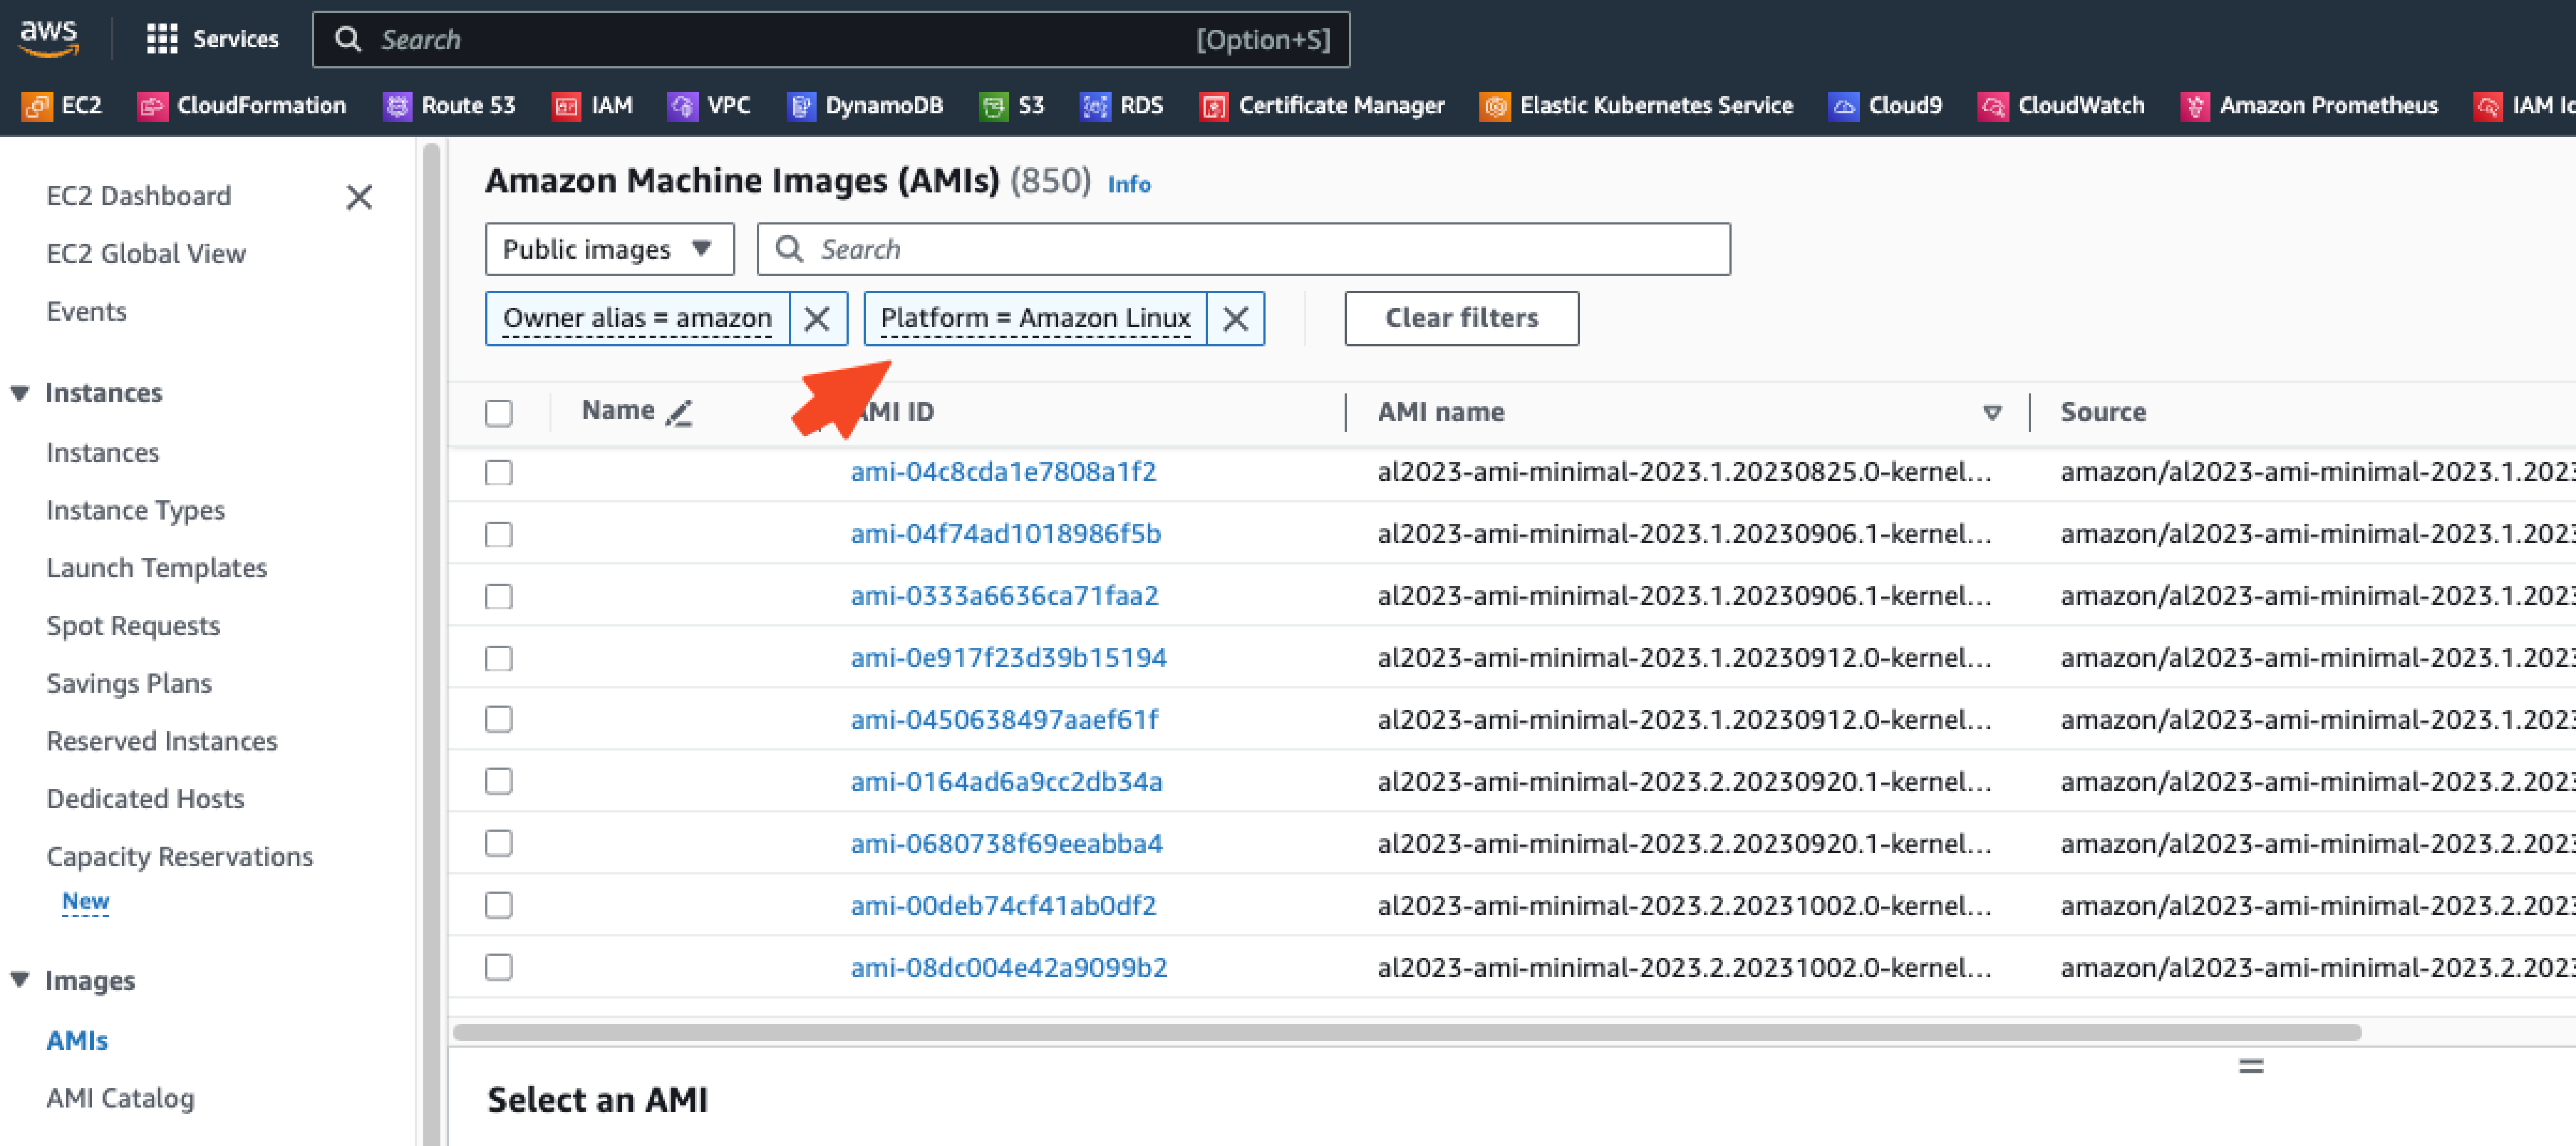Sort by the AMI name column arrow
The width and height of the screenshot is (2576, 1146).
[x=1991, y=413]
